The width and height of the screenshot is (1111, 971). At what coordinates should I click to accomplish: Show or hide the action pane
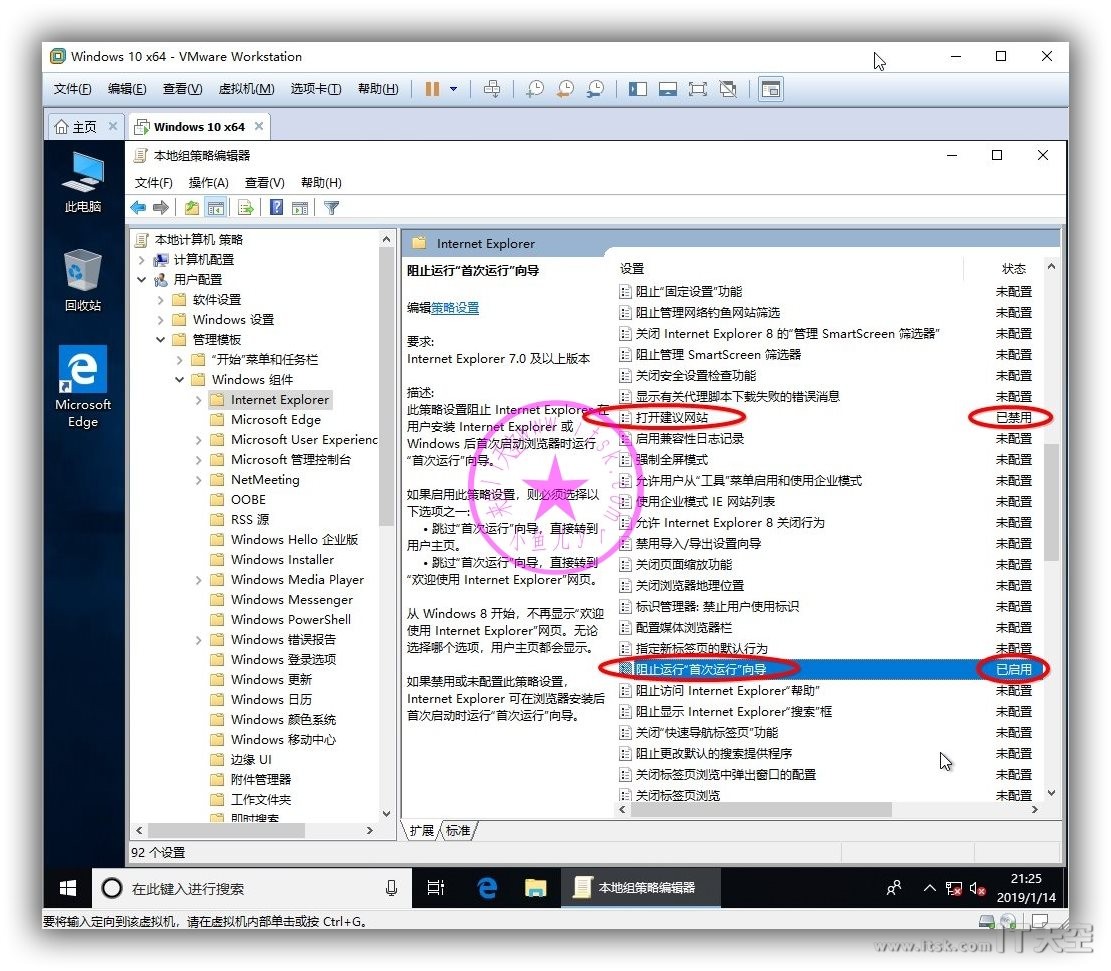tap(300, 208)
